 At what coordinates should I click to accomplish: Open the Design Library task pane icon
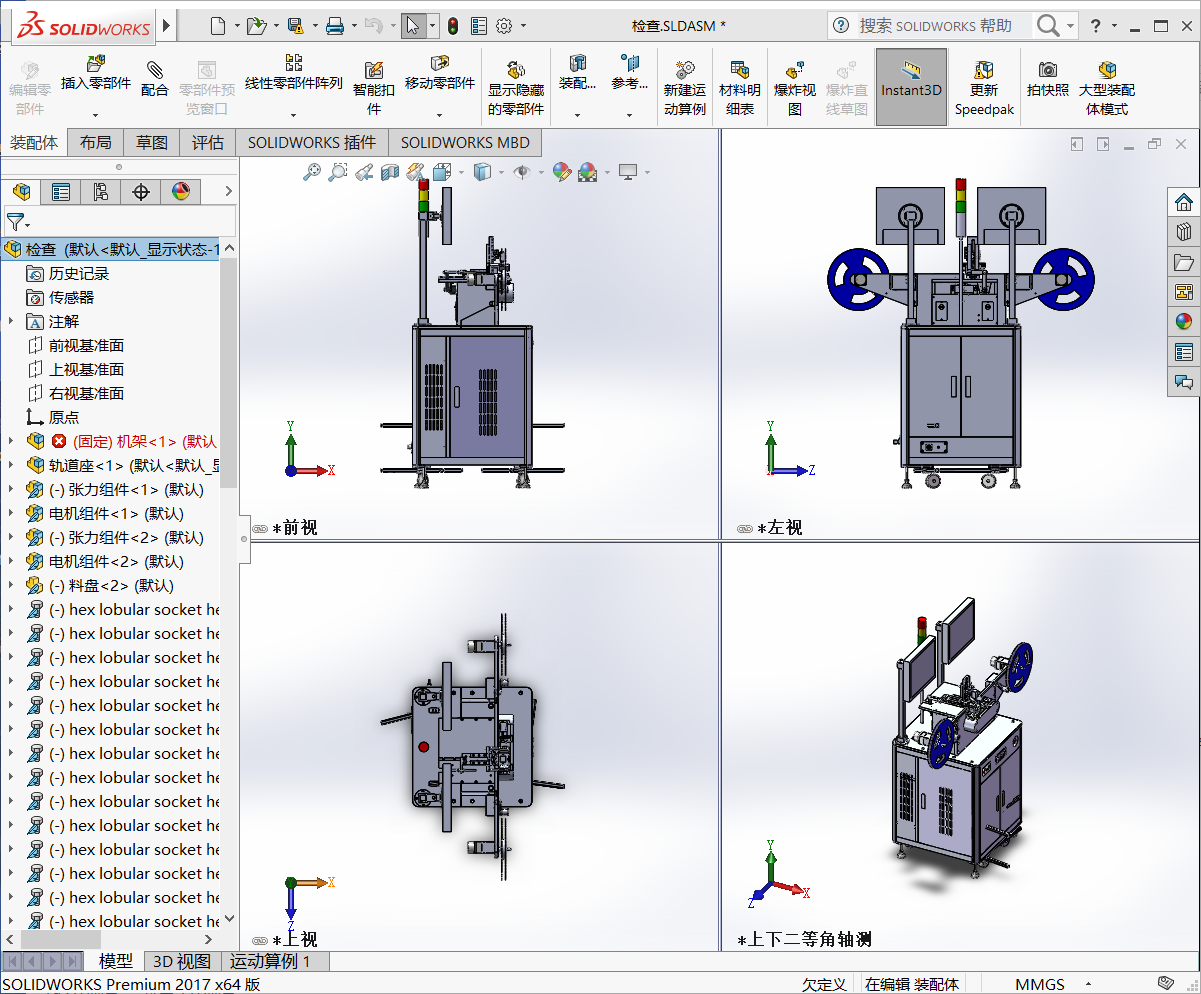pyautogui.click(x=1184, y=231)
